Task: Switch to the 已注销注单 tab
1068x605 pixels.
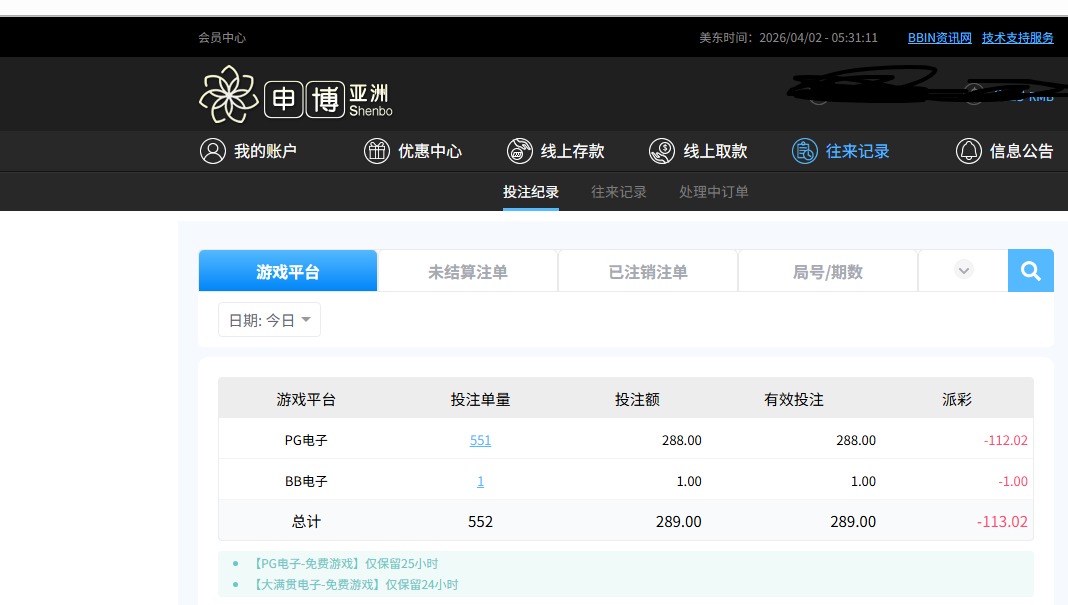Action: tap(648, 272)
